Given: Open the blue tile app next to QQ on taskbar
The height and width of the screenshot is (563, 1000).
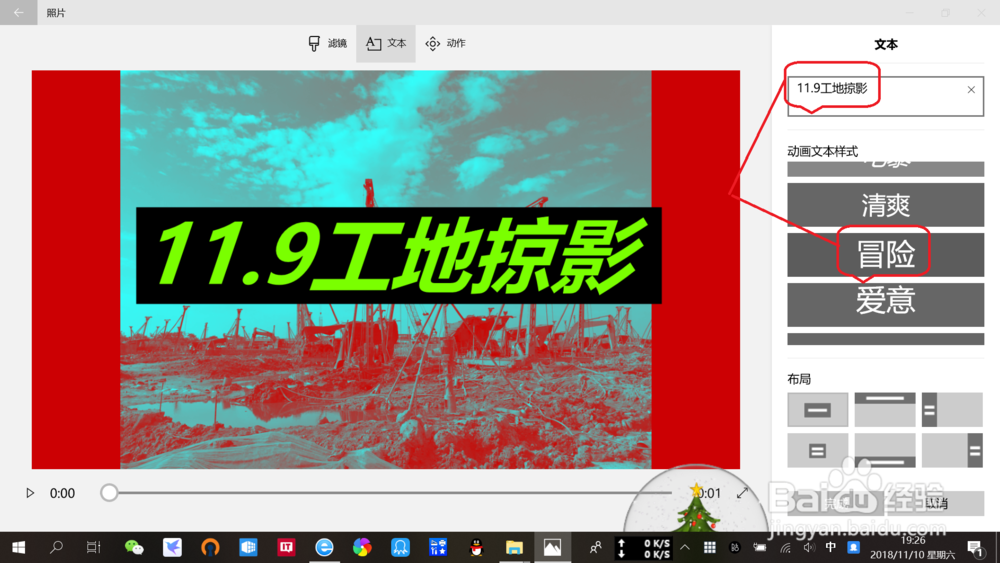Looking at the screenshot, I should point(438,547).
